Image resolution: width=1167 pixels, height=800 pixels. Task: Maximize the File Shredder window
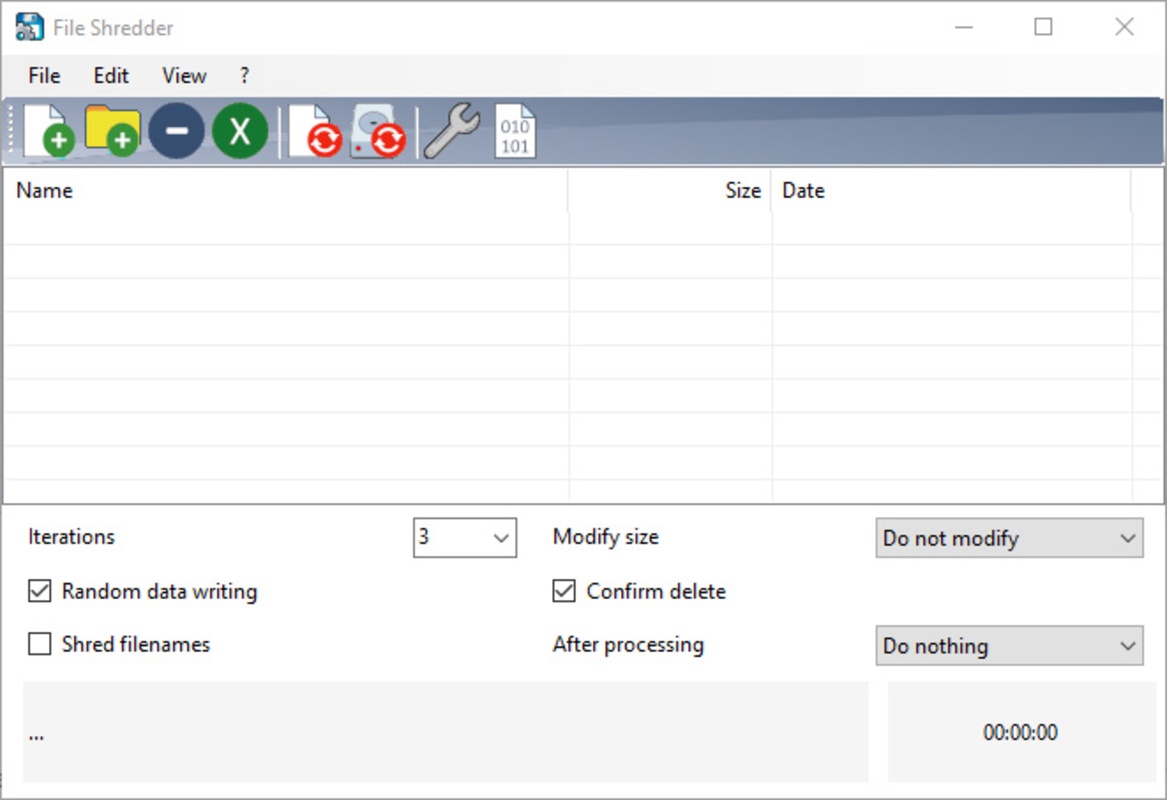1043,28
